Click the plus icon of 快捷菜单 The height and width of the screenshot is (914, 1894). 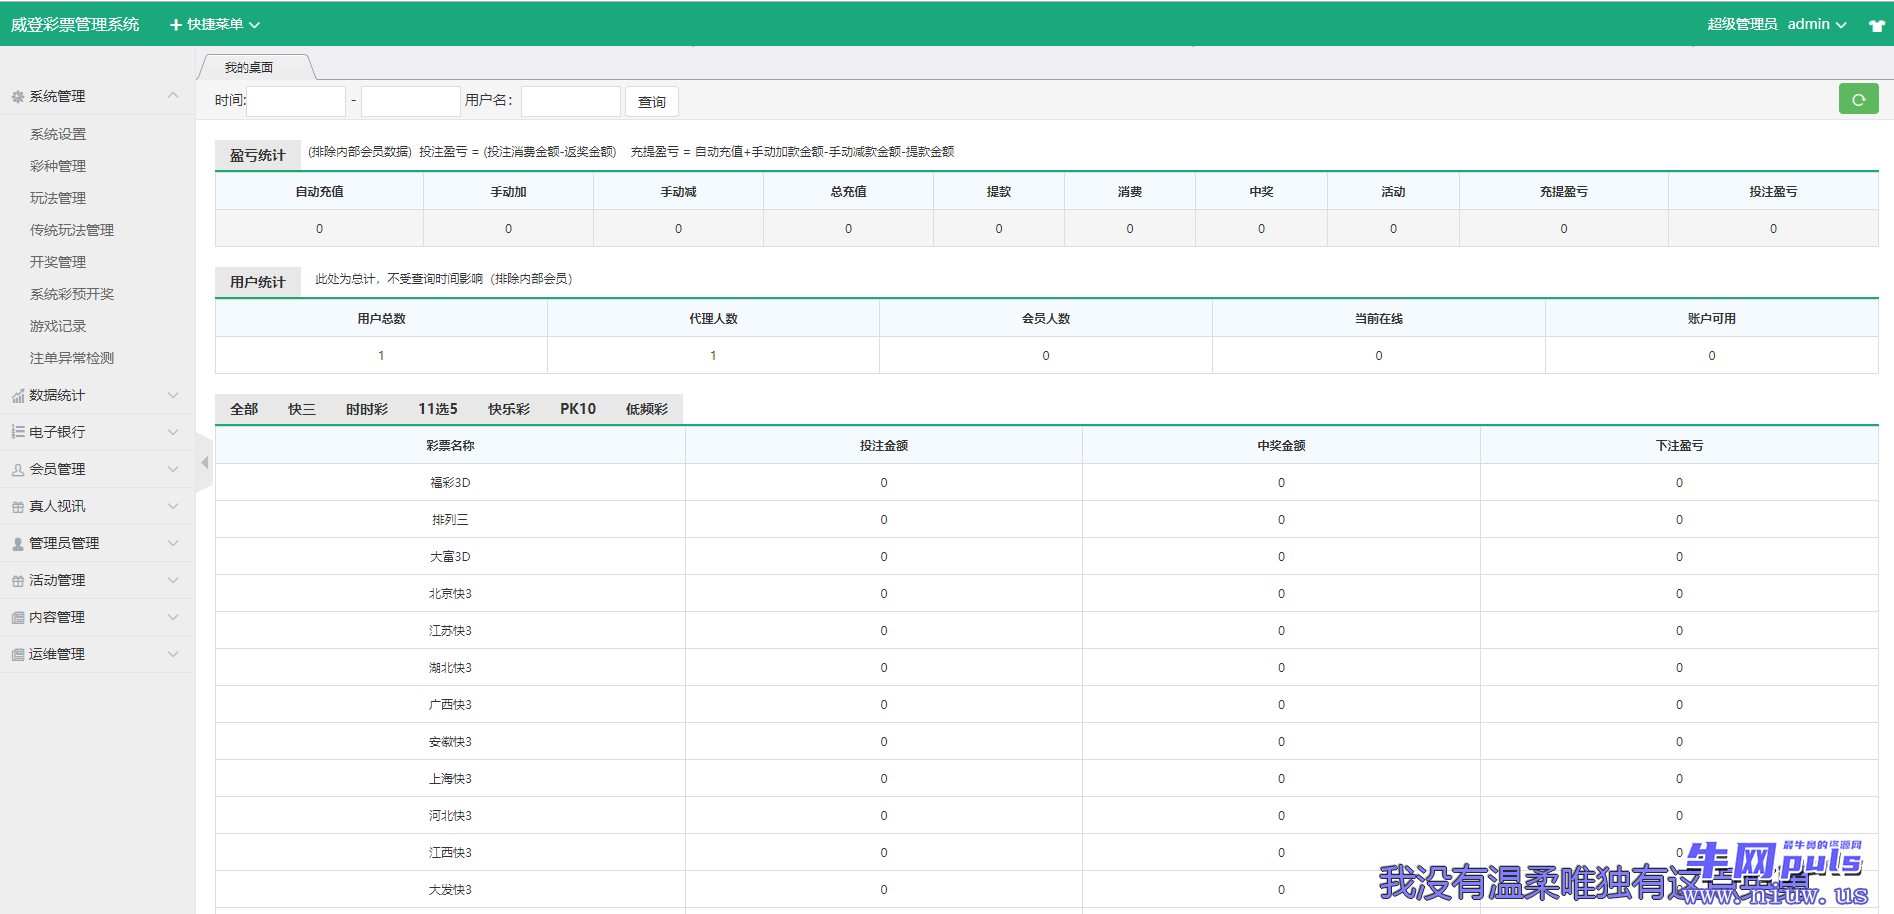coord(176,25)
